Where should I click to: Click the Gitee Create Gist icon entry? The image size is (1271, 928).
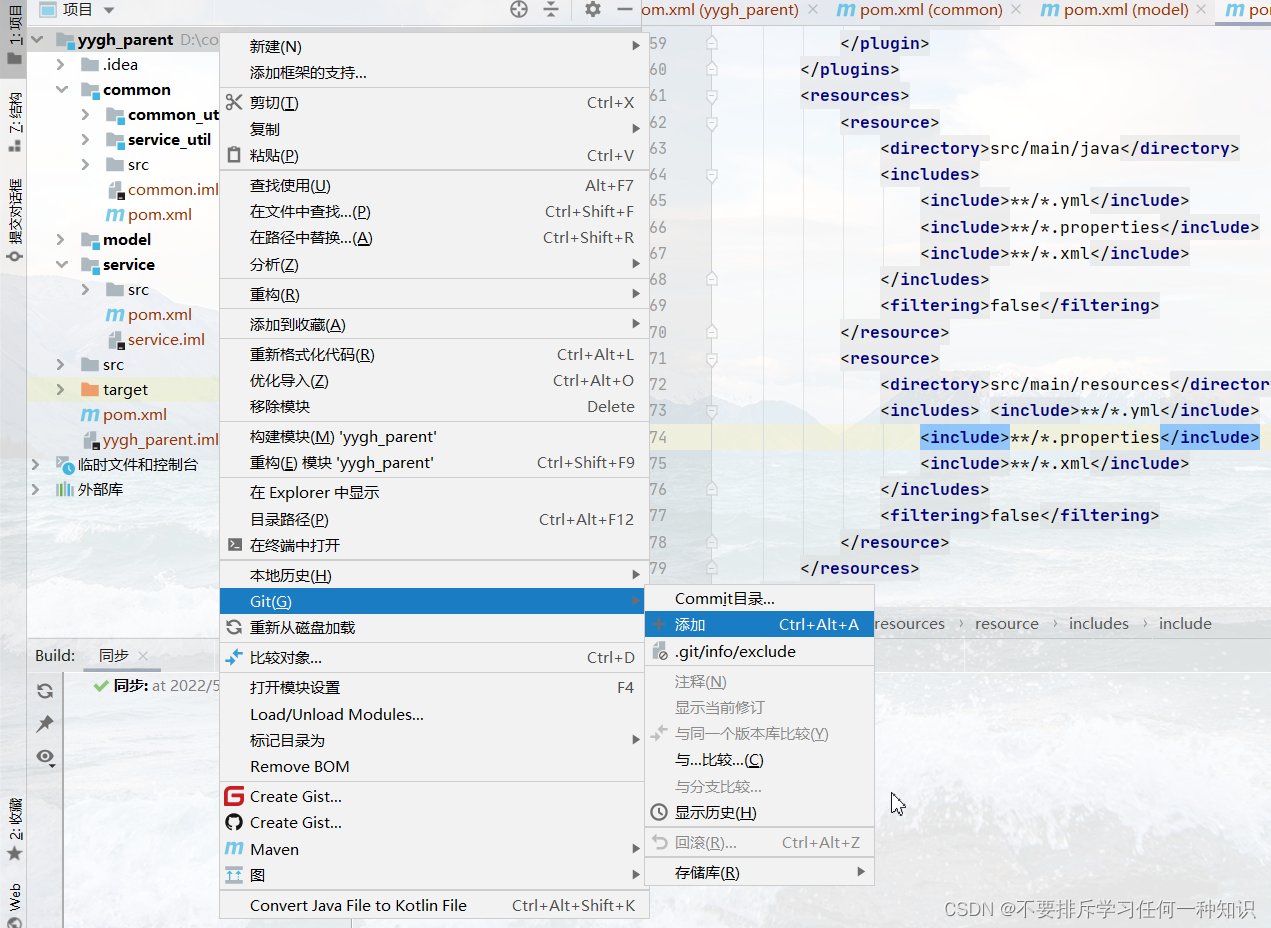click(x=434, y=797)
